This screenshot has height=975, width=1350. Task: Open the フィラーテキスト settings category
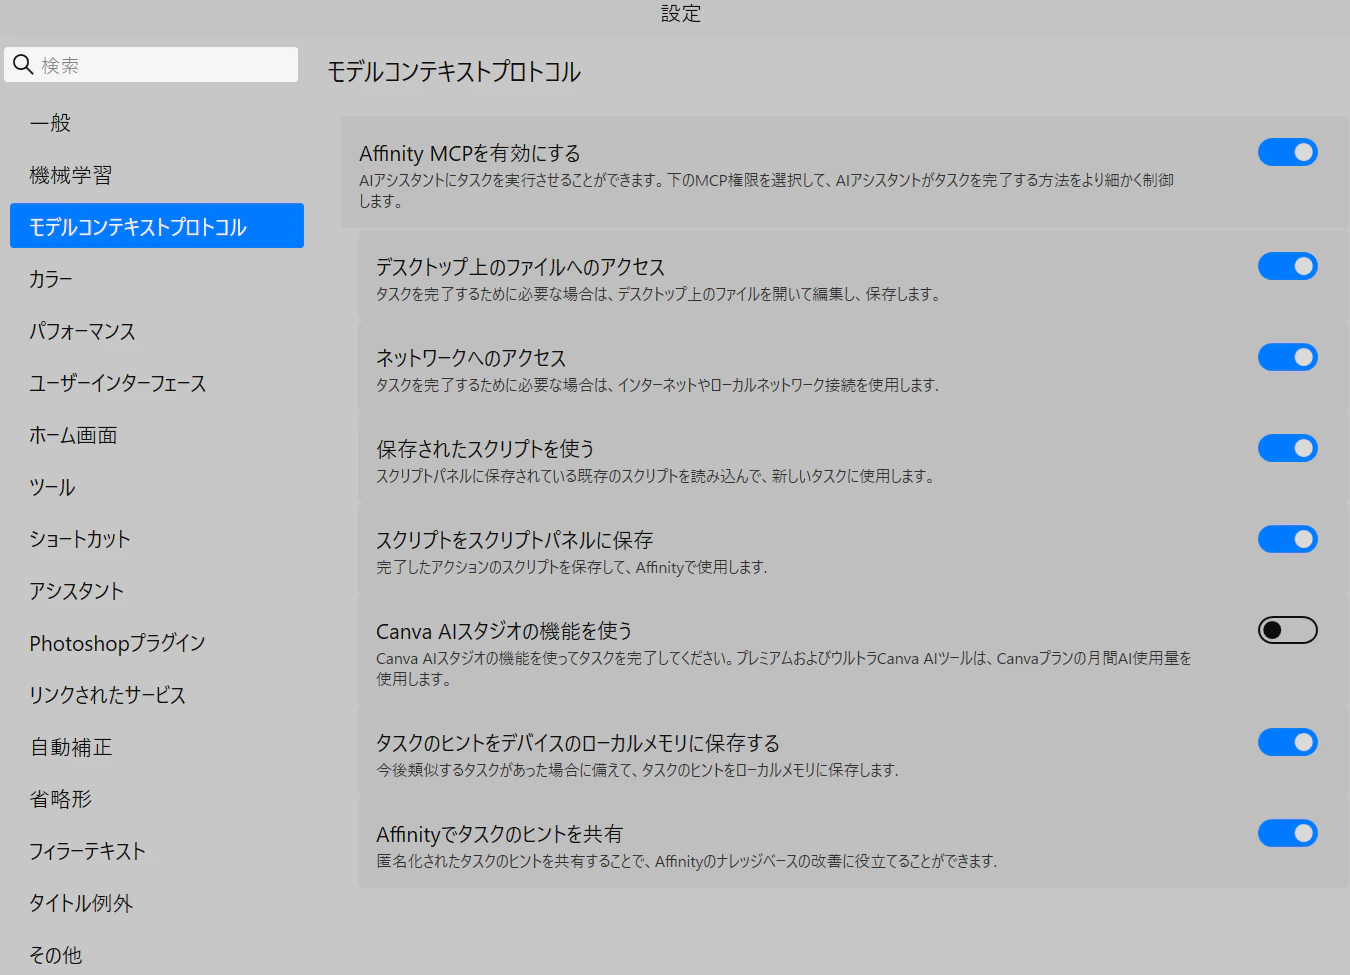(x=157, y=851)
